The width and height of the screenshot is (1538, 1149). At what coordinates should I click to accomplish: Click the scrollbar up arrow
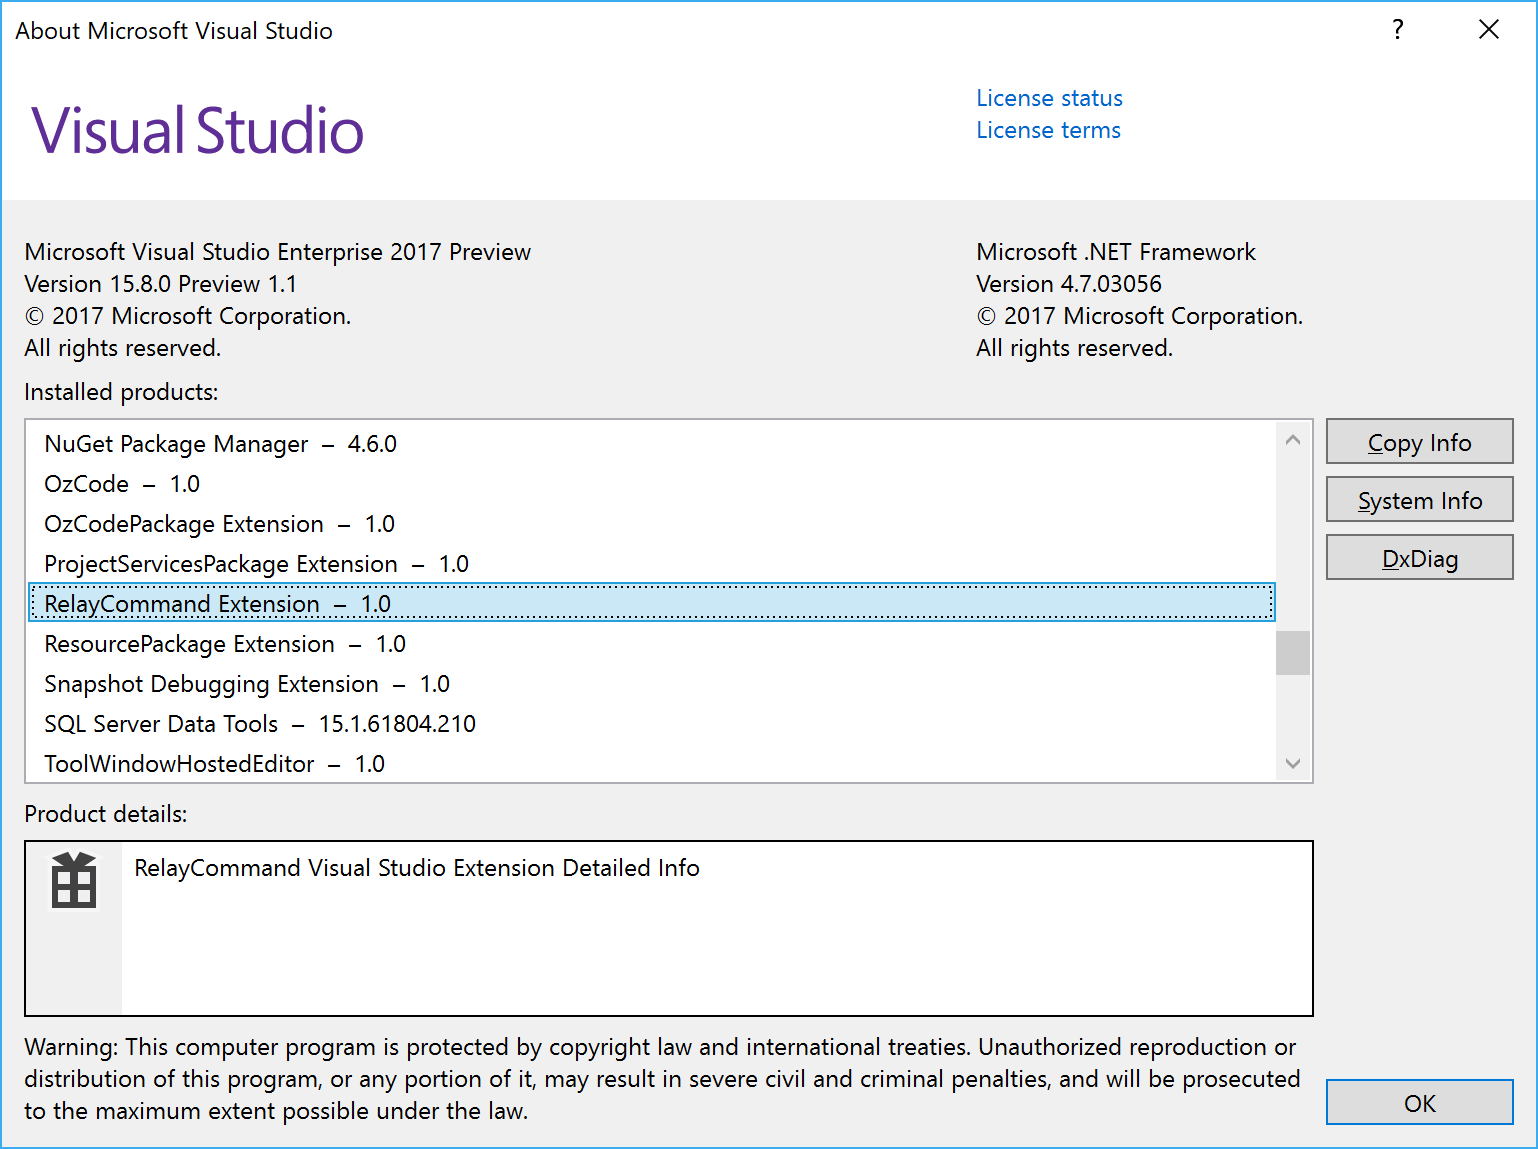1292,439
